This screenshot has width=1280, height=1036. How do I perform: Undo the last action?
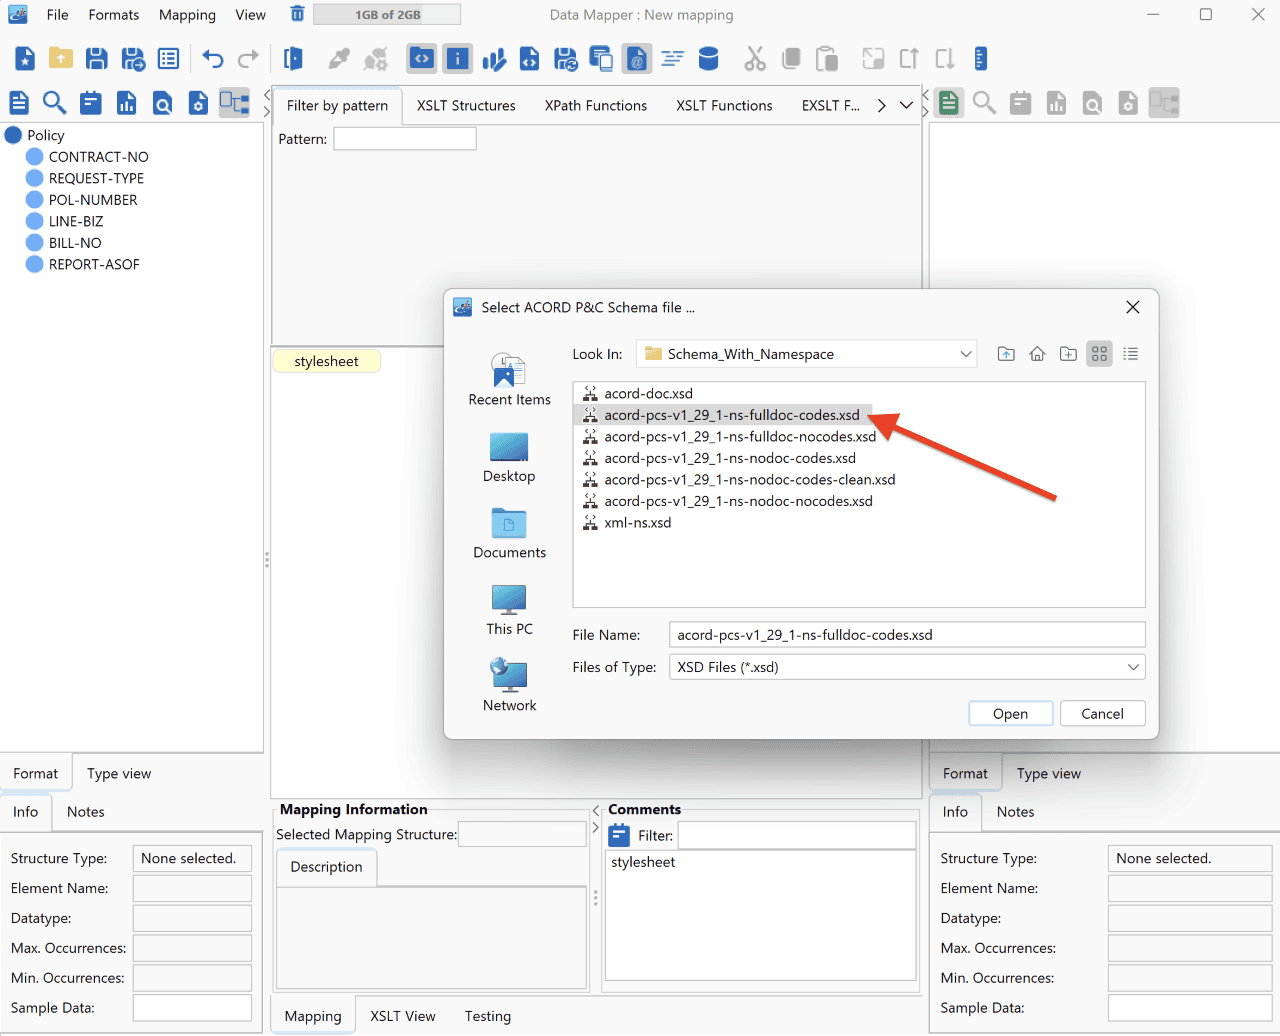coord(213,59)
